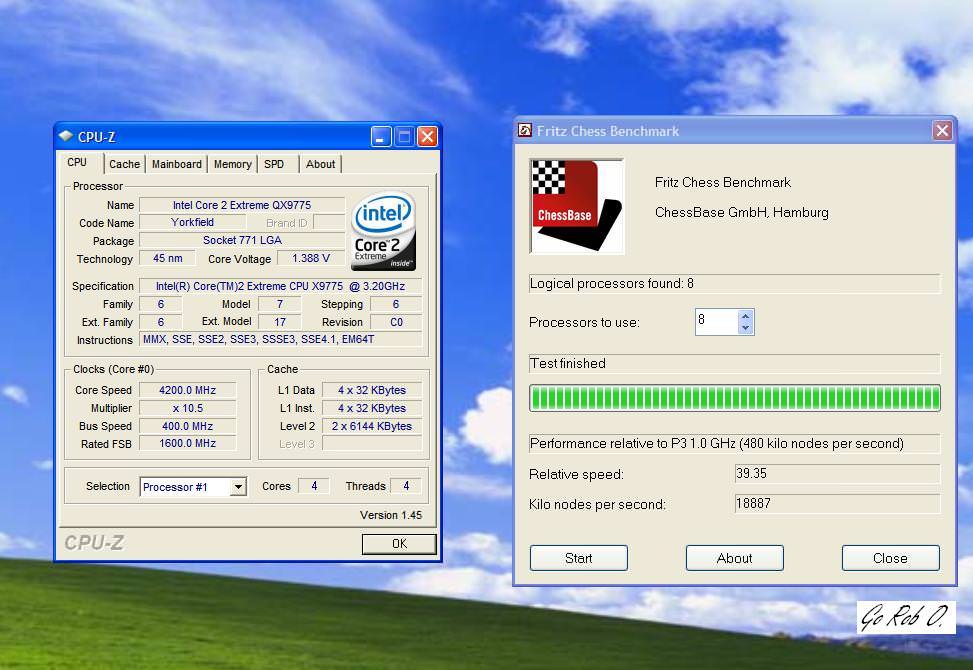
Task: Decrease processors to use with down arrow
Action: click(x=746, y=328)
